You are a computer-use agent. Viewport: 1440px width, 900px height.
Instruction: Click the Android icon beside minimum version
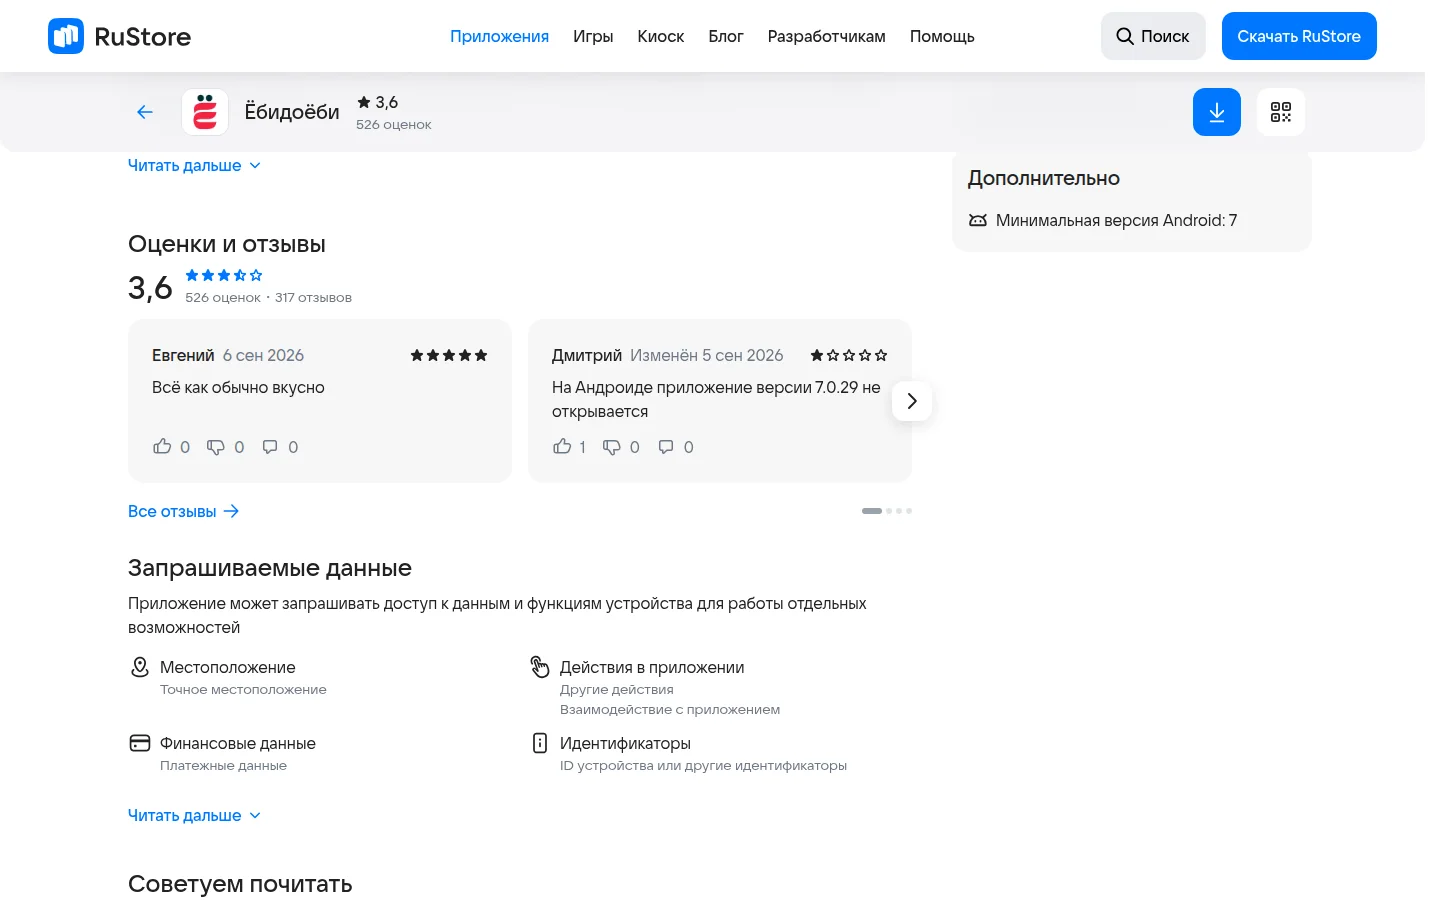[978, 220]
